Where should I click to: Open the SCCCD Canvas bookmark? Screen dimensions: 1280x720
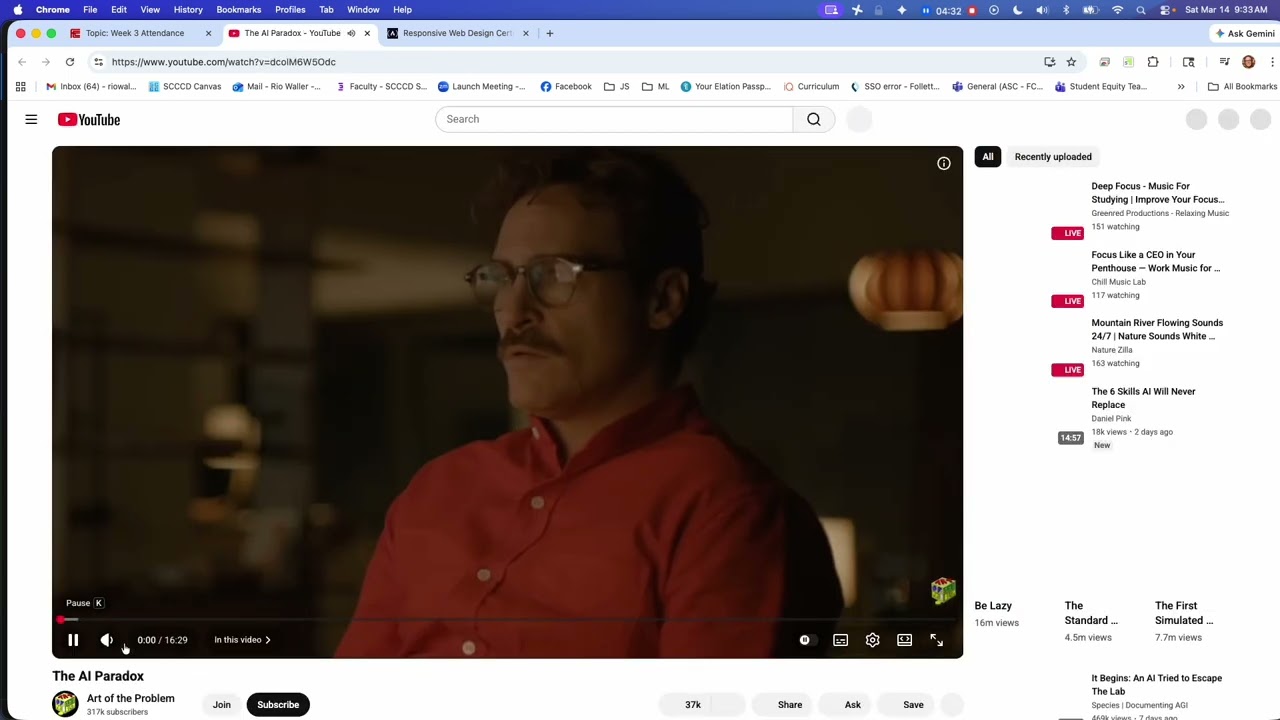(185, 87)
